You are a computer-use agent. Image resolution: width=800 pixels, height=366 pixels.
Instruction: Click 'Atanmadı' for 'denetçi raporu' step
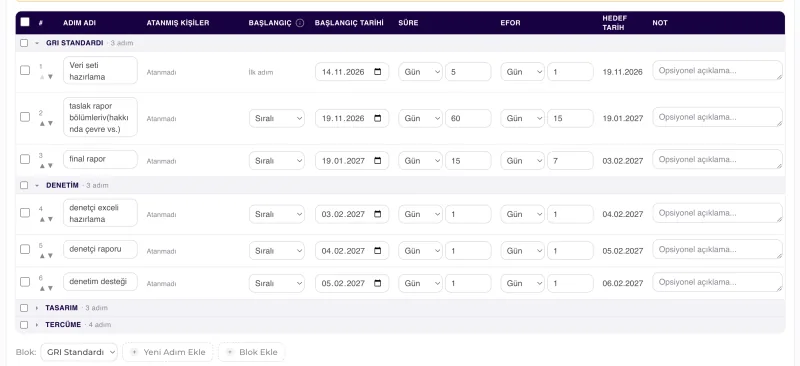pos(161,252)
